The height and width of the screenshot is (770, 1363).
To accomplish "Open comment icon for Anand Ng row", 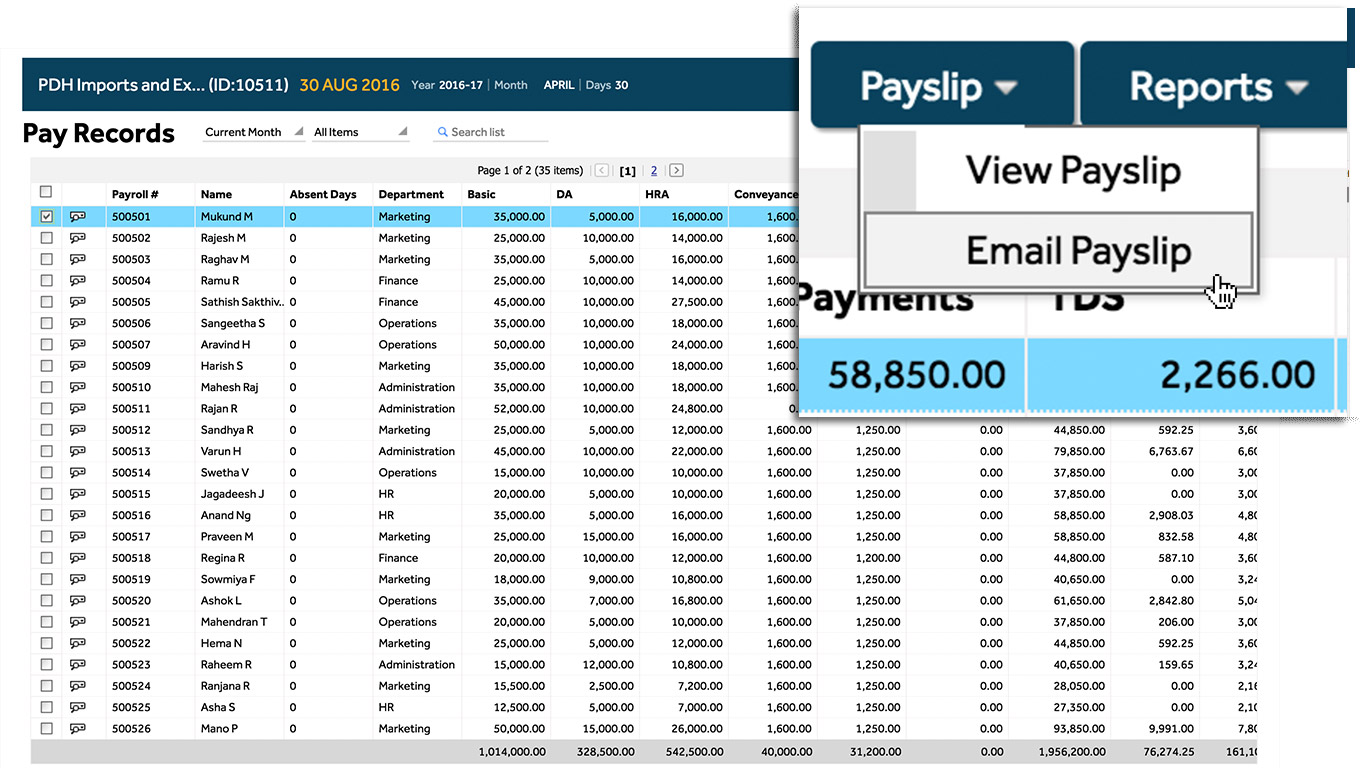I will click(77, 515).
